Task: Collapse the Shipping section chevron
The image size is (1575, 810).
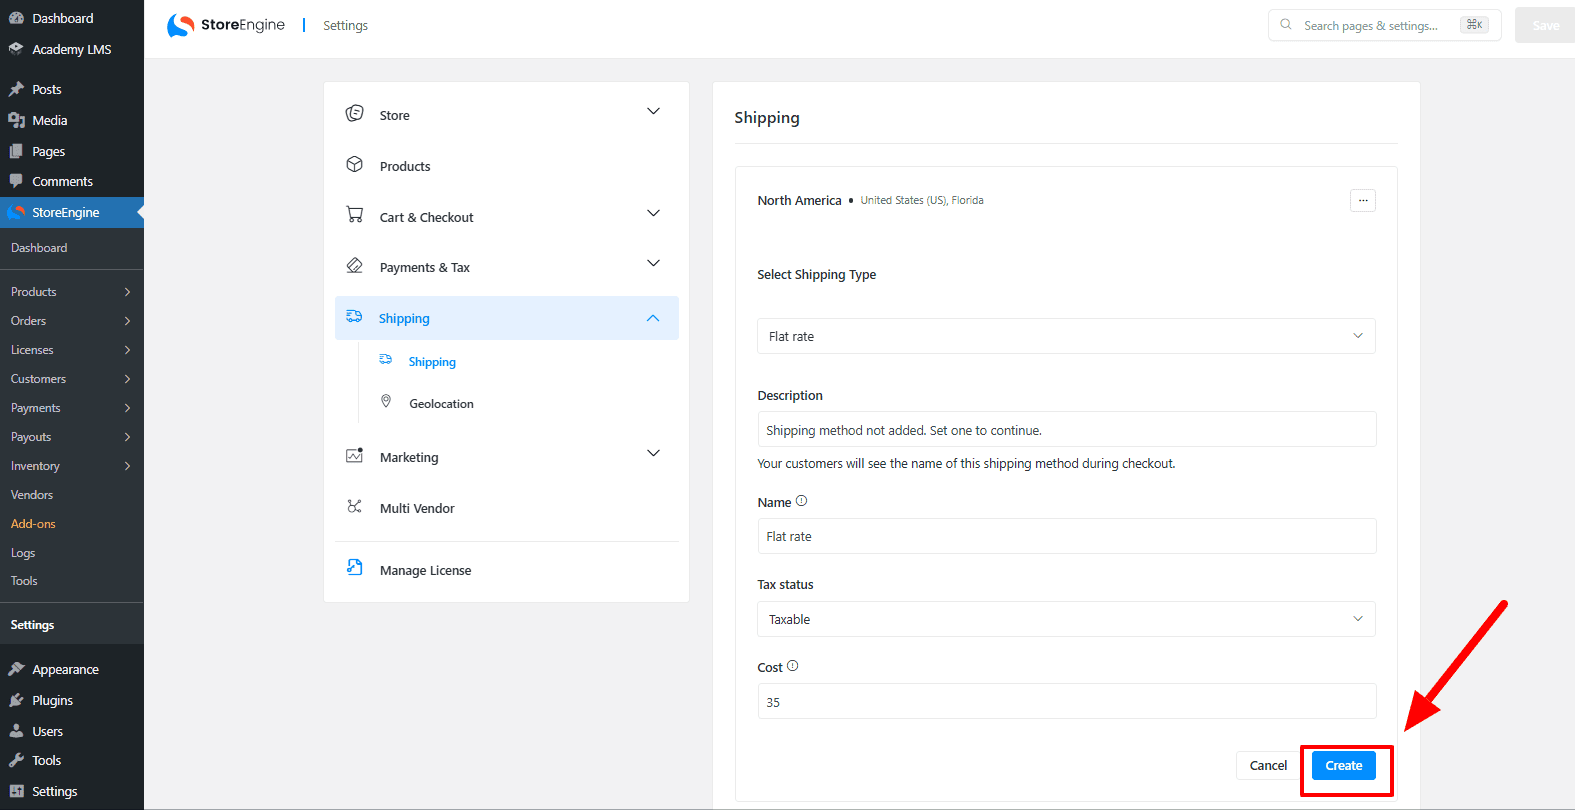Action: point(653,318)
